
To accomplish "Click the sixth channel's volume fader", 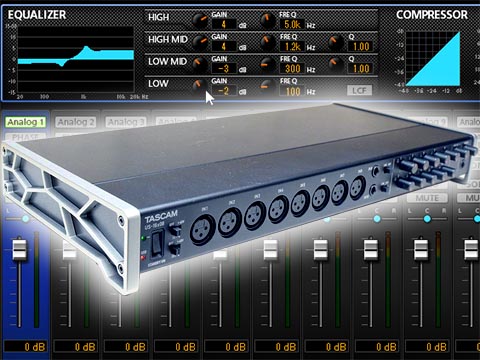I will [x=270, y=249].
